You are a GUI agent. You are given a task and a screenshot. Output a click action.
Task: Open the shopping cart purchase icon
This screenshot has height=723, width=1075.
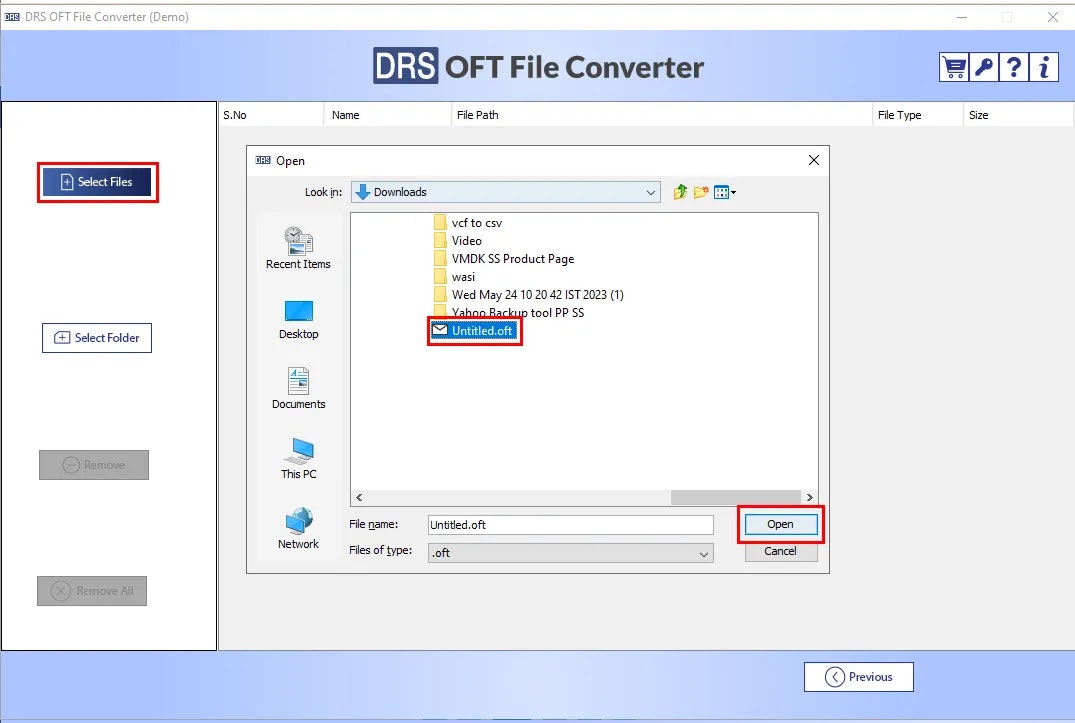(x=954, y=67)
